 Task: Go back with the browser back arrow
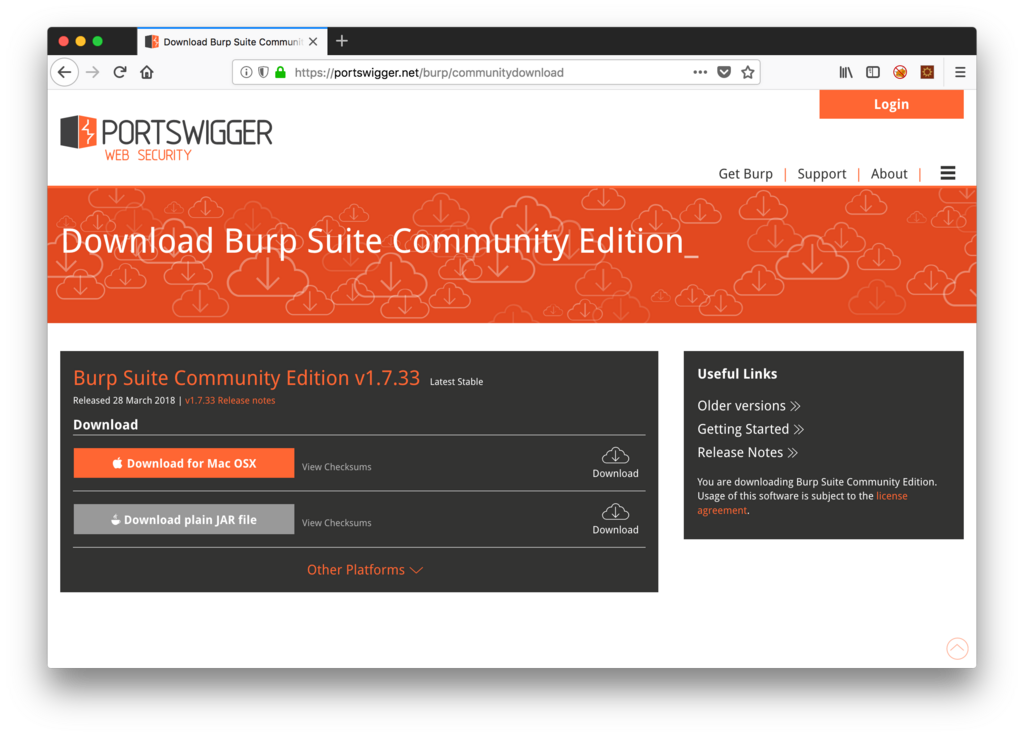click(x=65, y=72)
